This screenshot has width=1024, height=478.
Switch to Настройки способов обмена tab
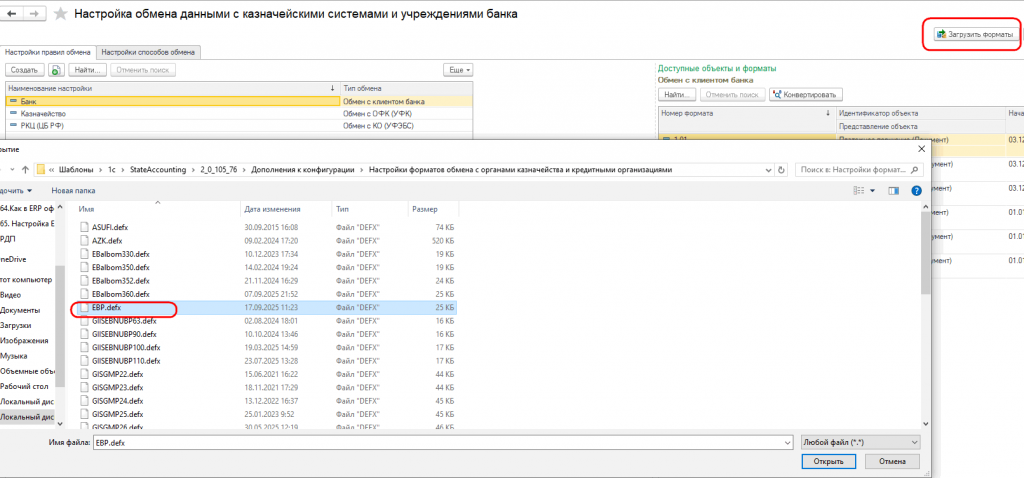(148, 52)
